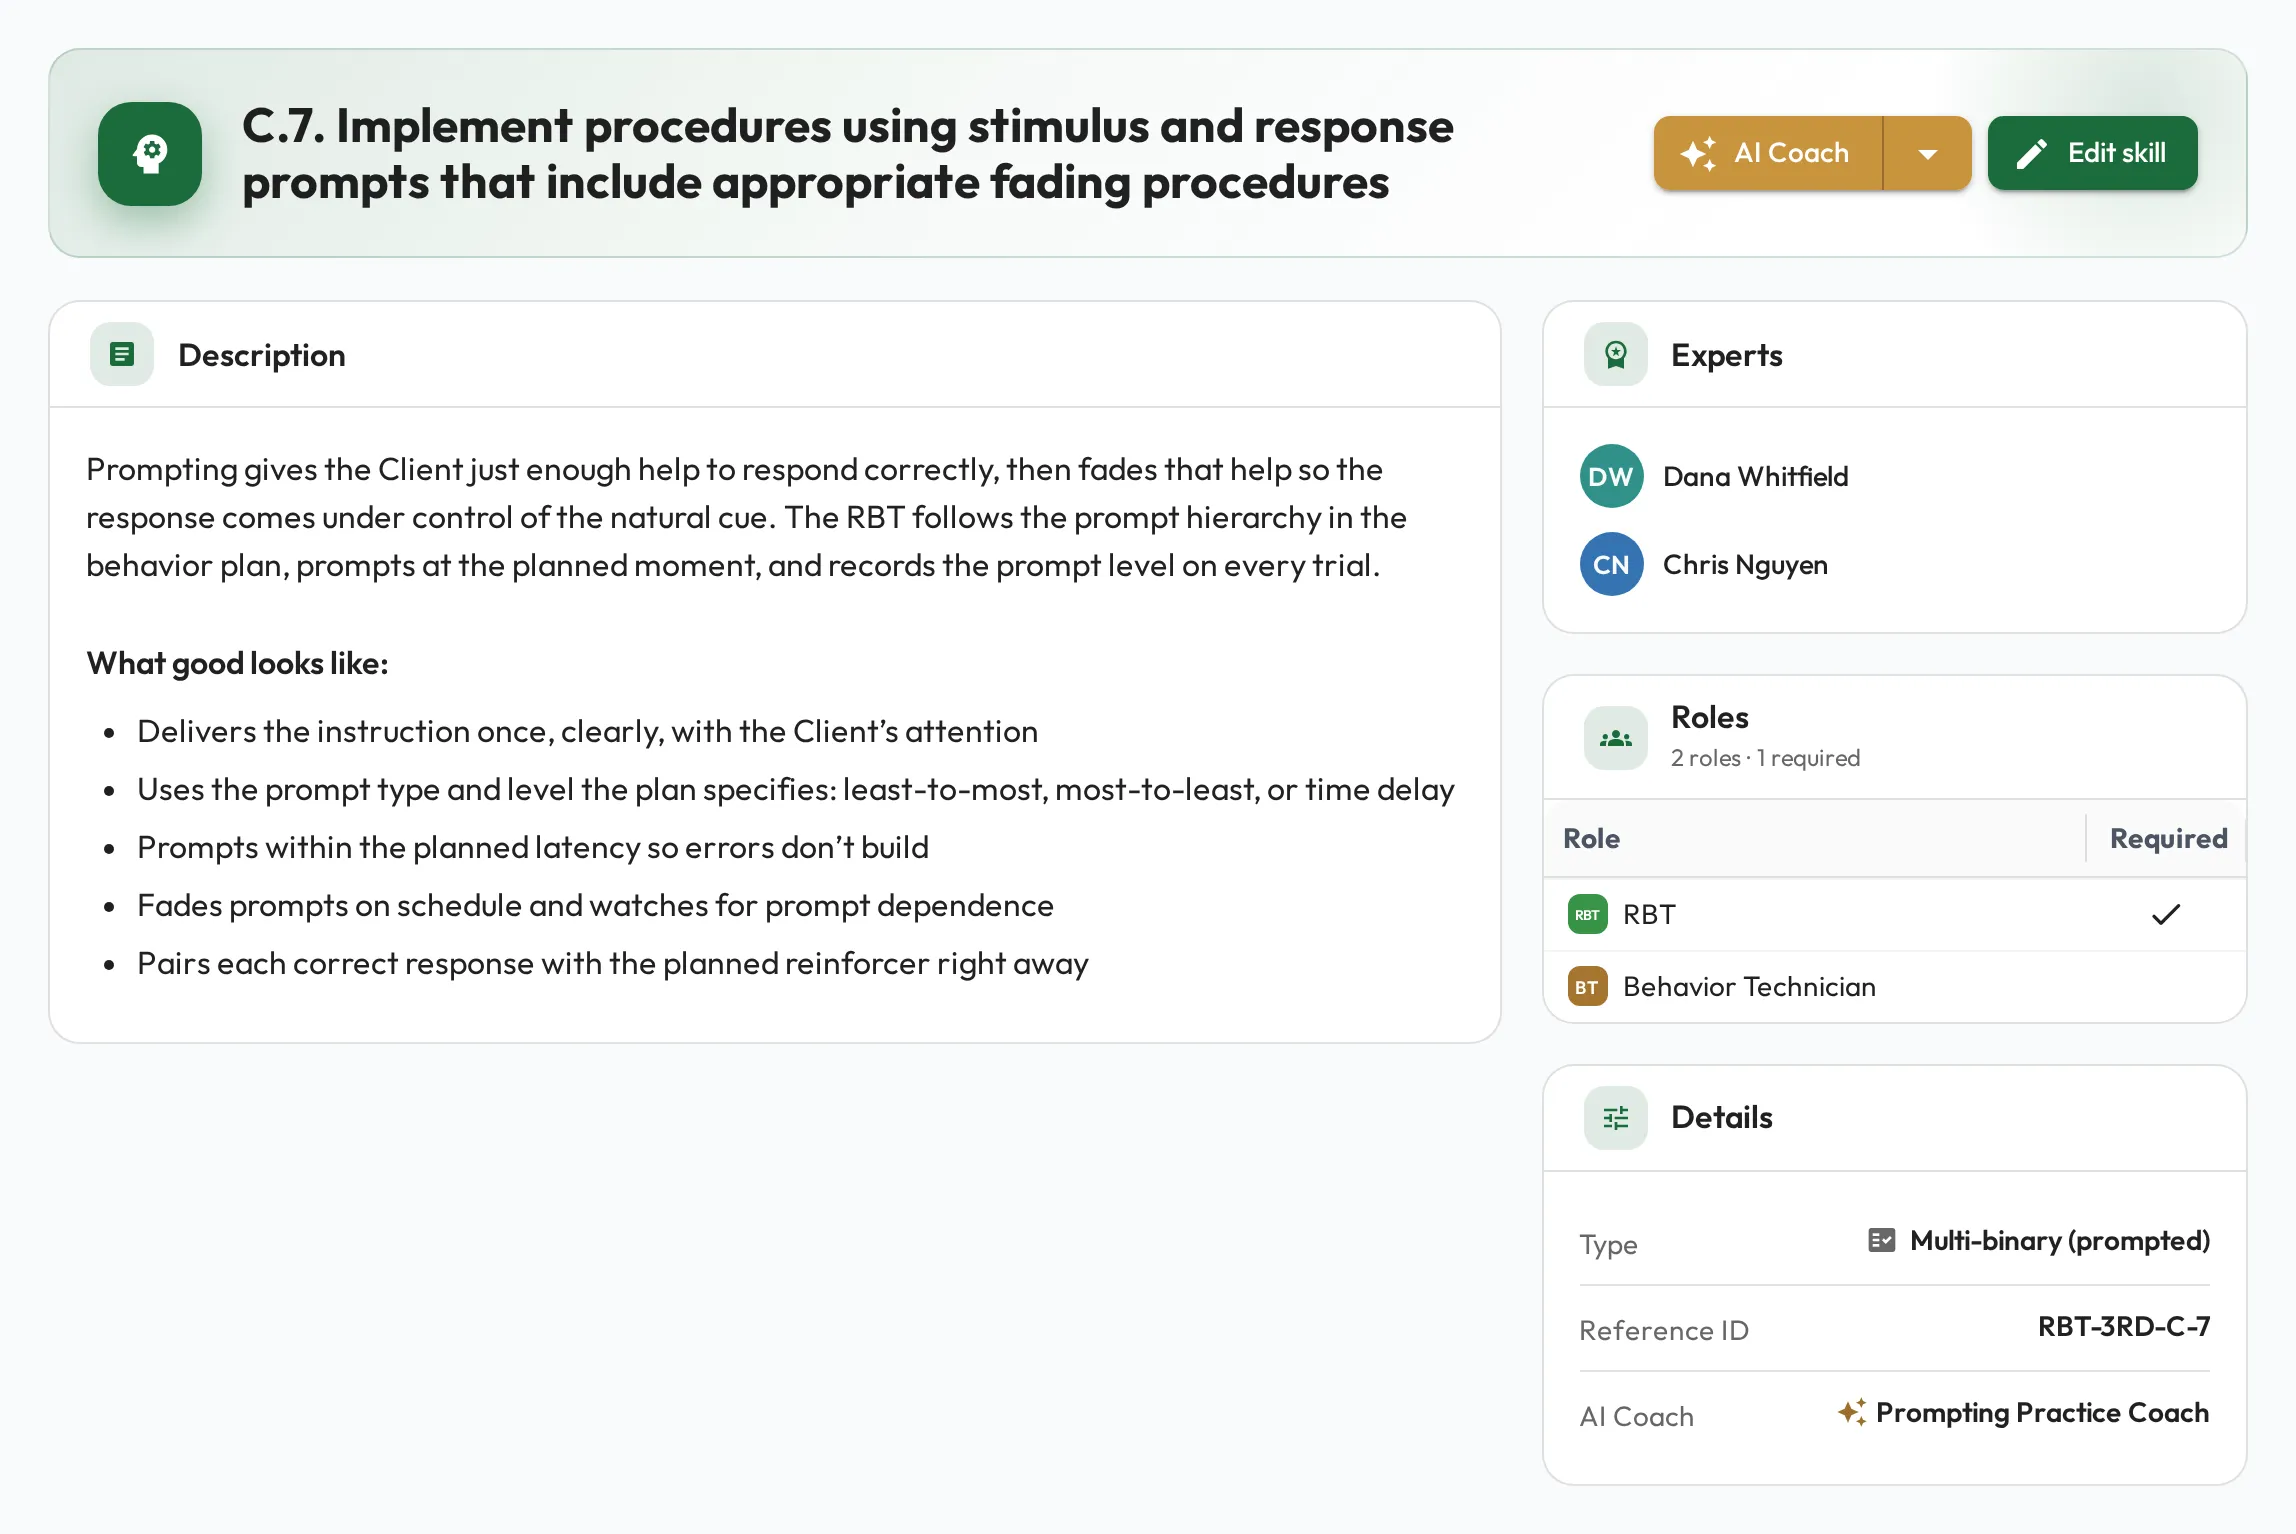Open expert Chris Nguyen

click(x=1745, y=565)
